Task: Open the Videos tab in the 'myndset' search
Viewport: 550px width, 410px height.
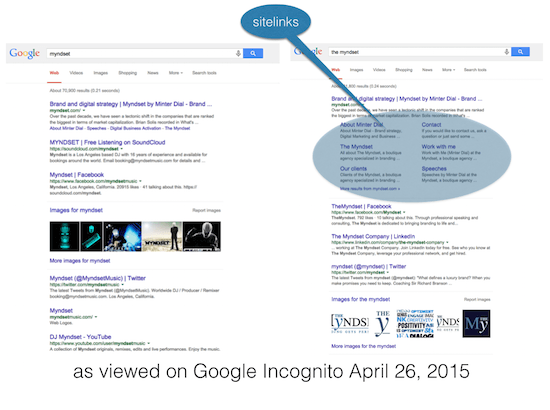Action: (76, 73)
